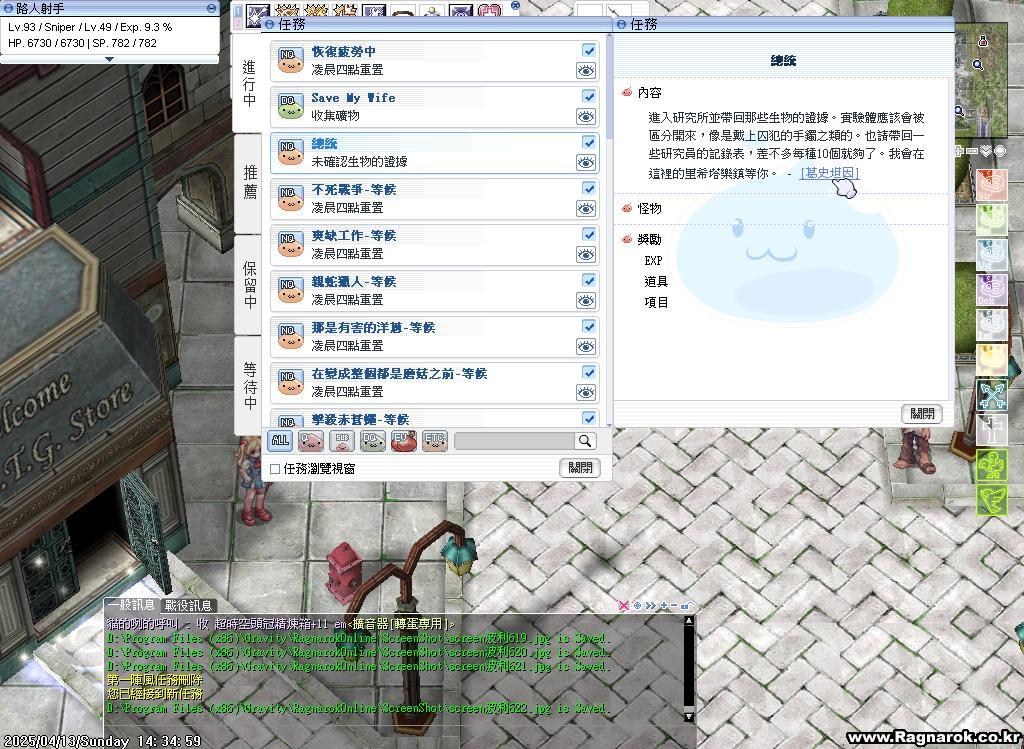Enable the 任務瀏覽視窗 checkbox

click(x=275, y=468)
